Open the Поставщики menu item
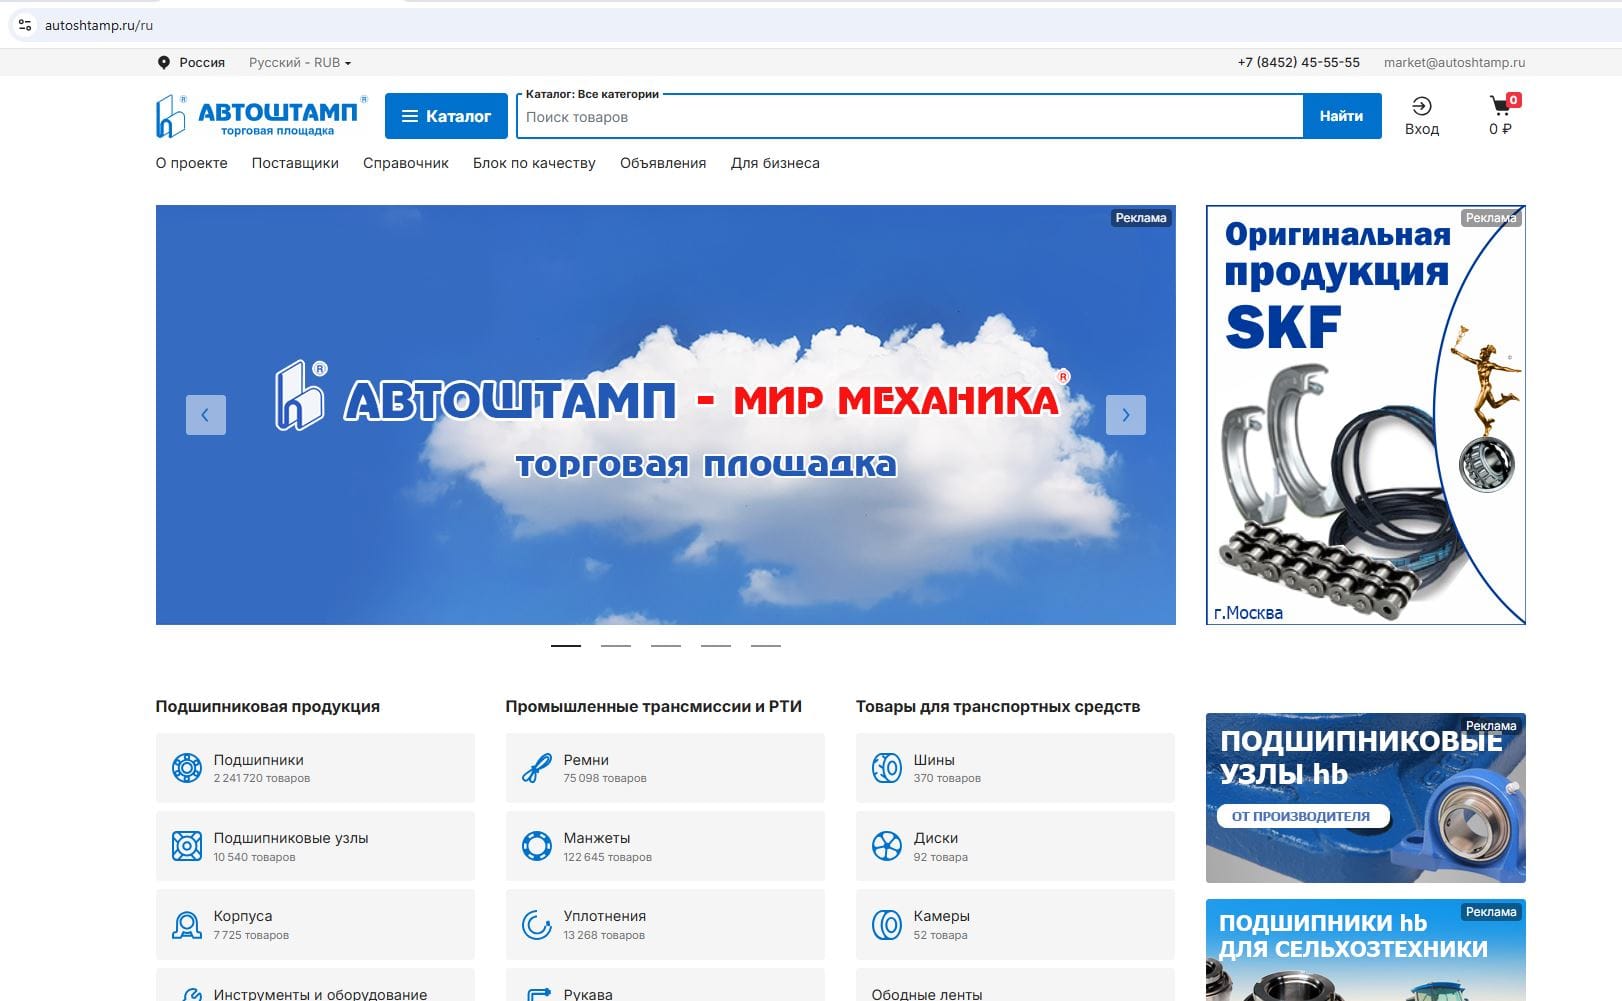 (x=295, y=162)
